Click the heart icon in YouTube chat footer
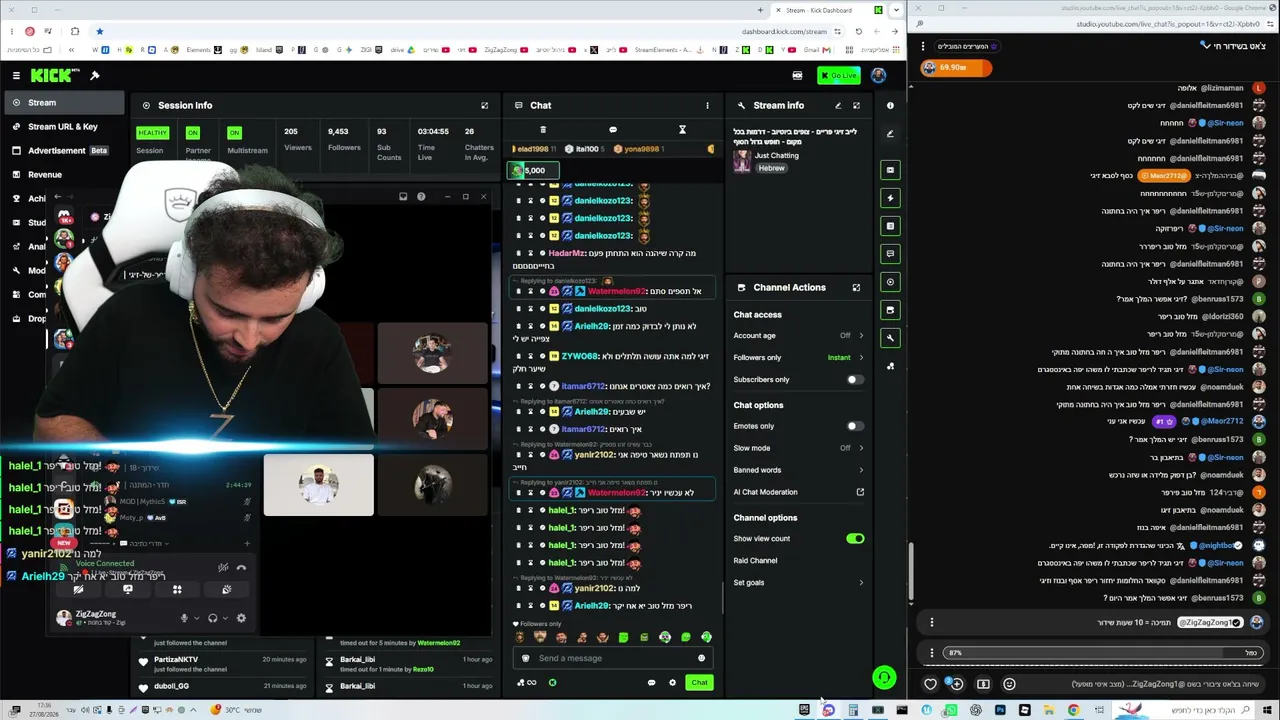 (931, 684)
